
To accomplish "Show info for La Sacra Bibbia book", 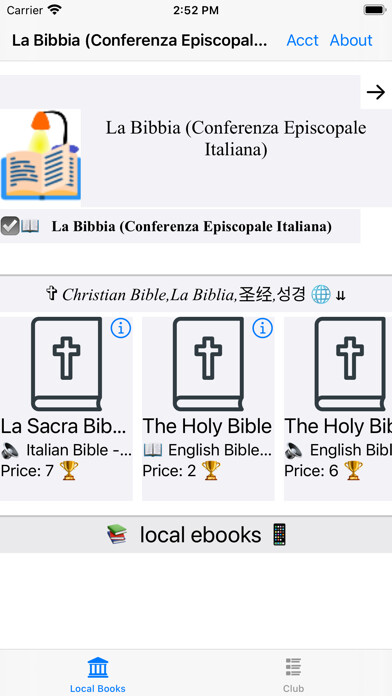I will click(x=121, y=328).
